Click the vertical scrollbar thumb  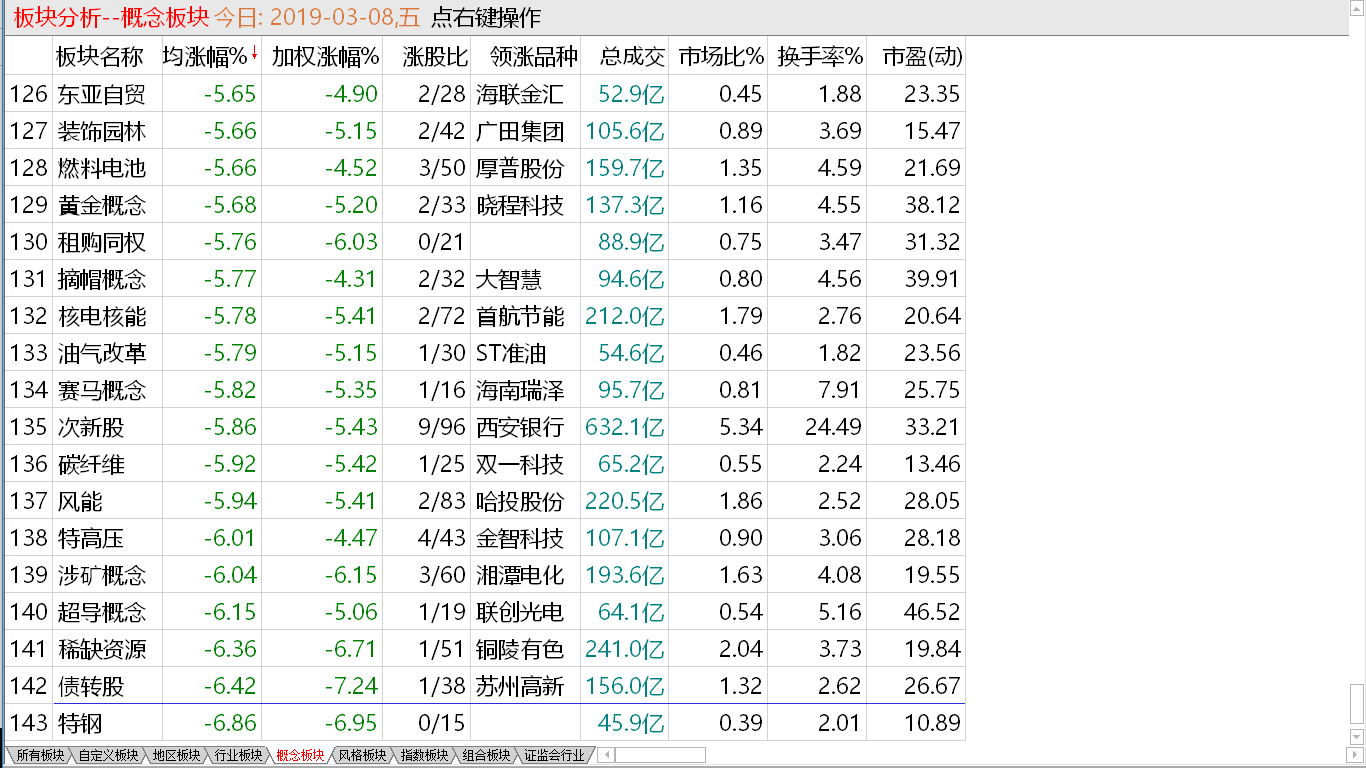coord(1357,704)
